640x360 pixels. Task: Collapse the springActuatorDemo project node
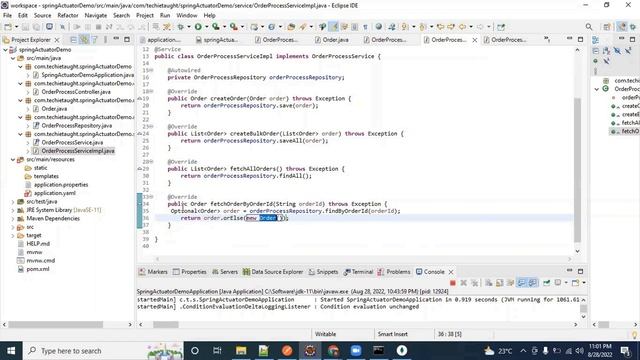6,50
